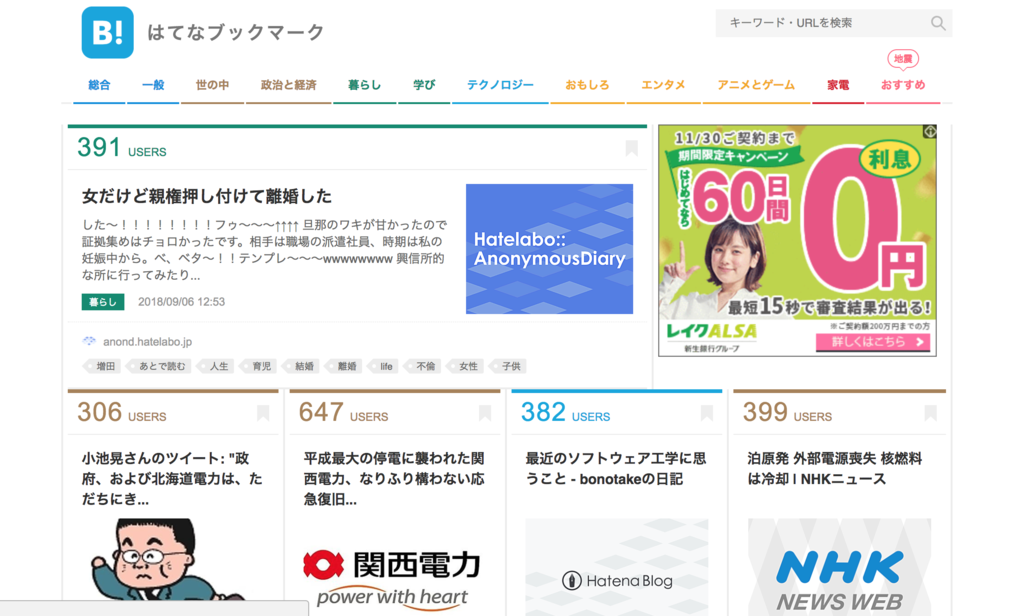Go to the おすすめ tab
The width and height of the screenshot is (1024, 616).
903,85
